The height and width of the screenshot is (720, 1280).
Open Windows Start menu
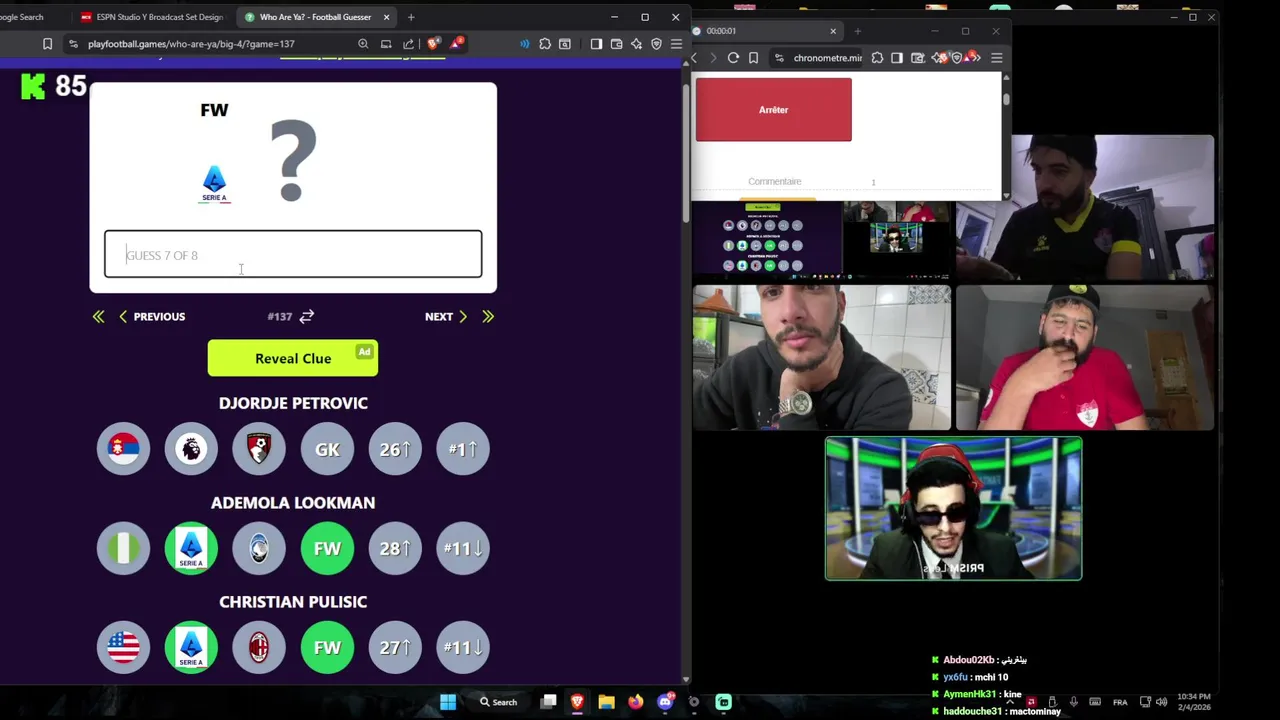pos(448,702)
